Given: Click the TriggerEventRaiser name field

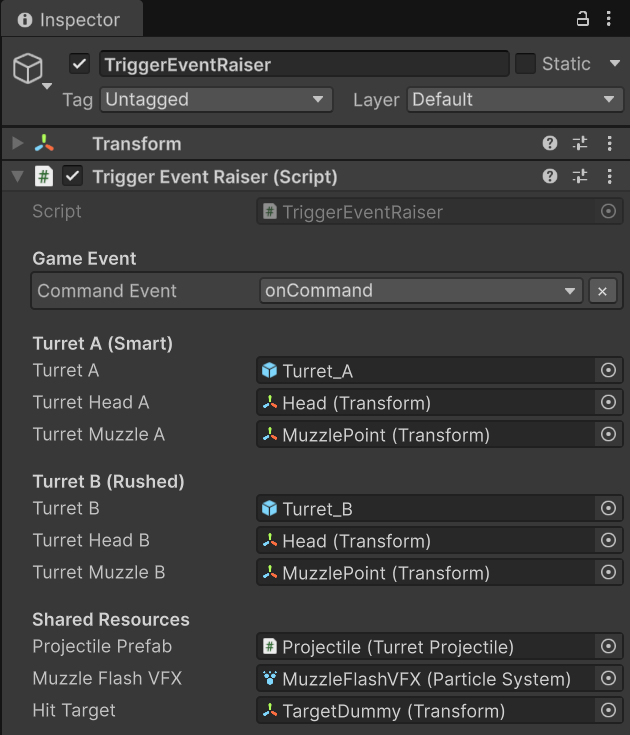Looking at the screenshot, I should tap(304, 64).
